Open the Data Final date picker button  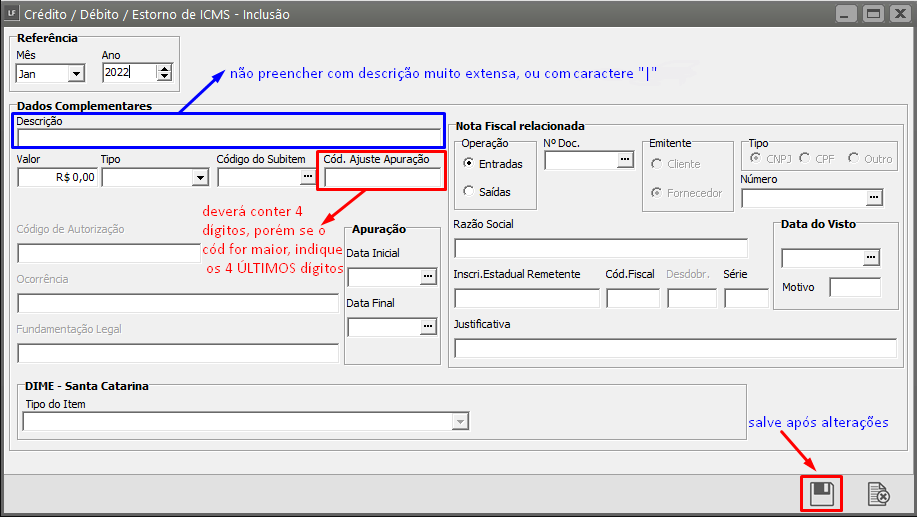[x=429, y=326]
